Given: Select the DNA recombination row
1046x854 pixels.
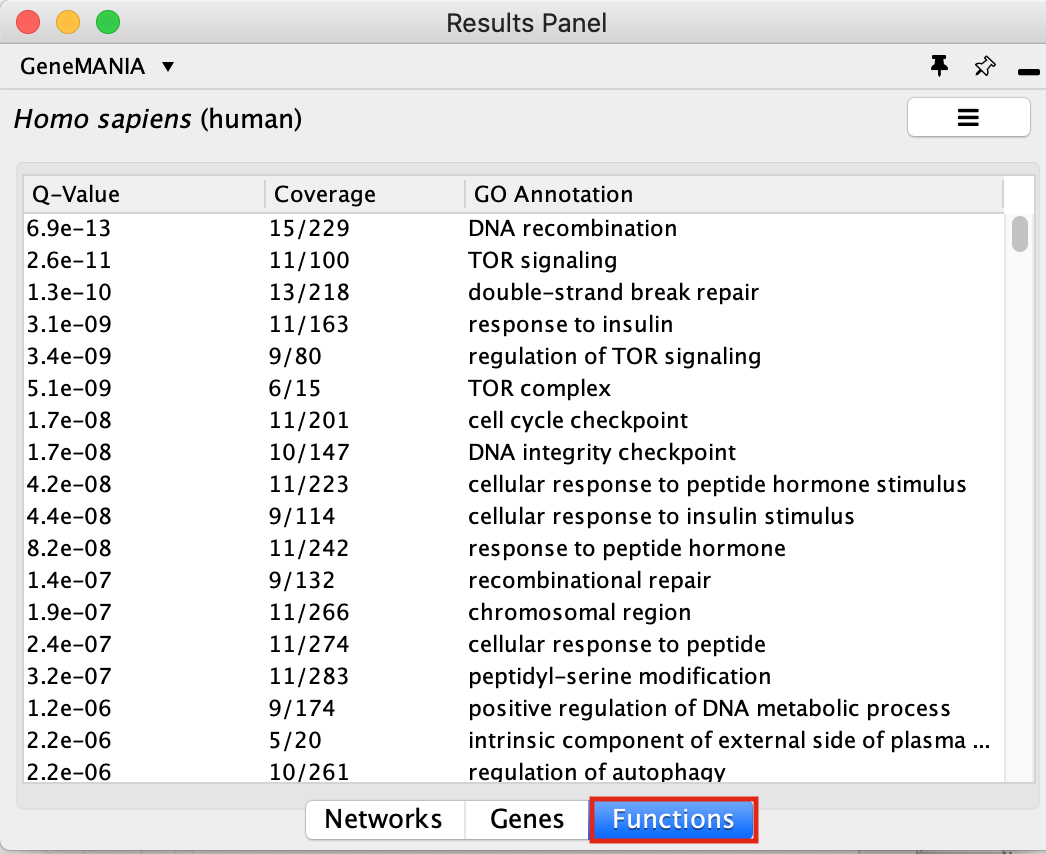Looking at the screenshot, I should (x=573, y=228).
